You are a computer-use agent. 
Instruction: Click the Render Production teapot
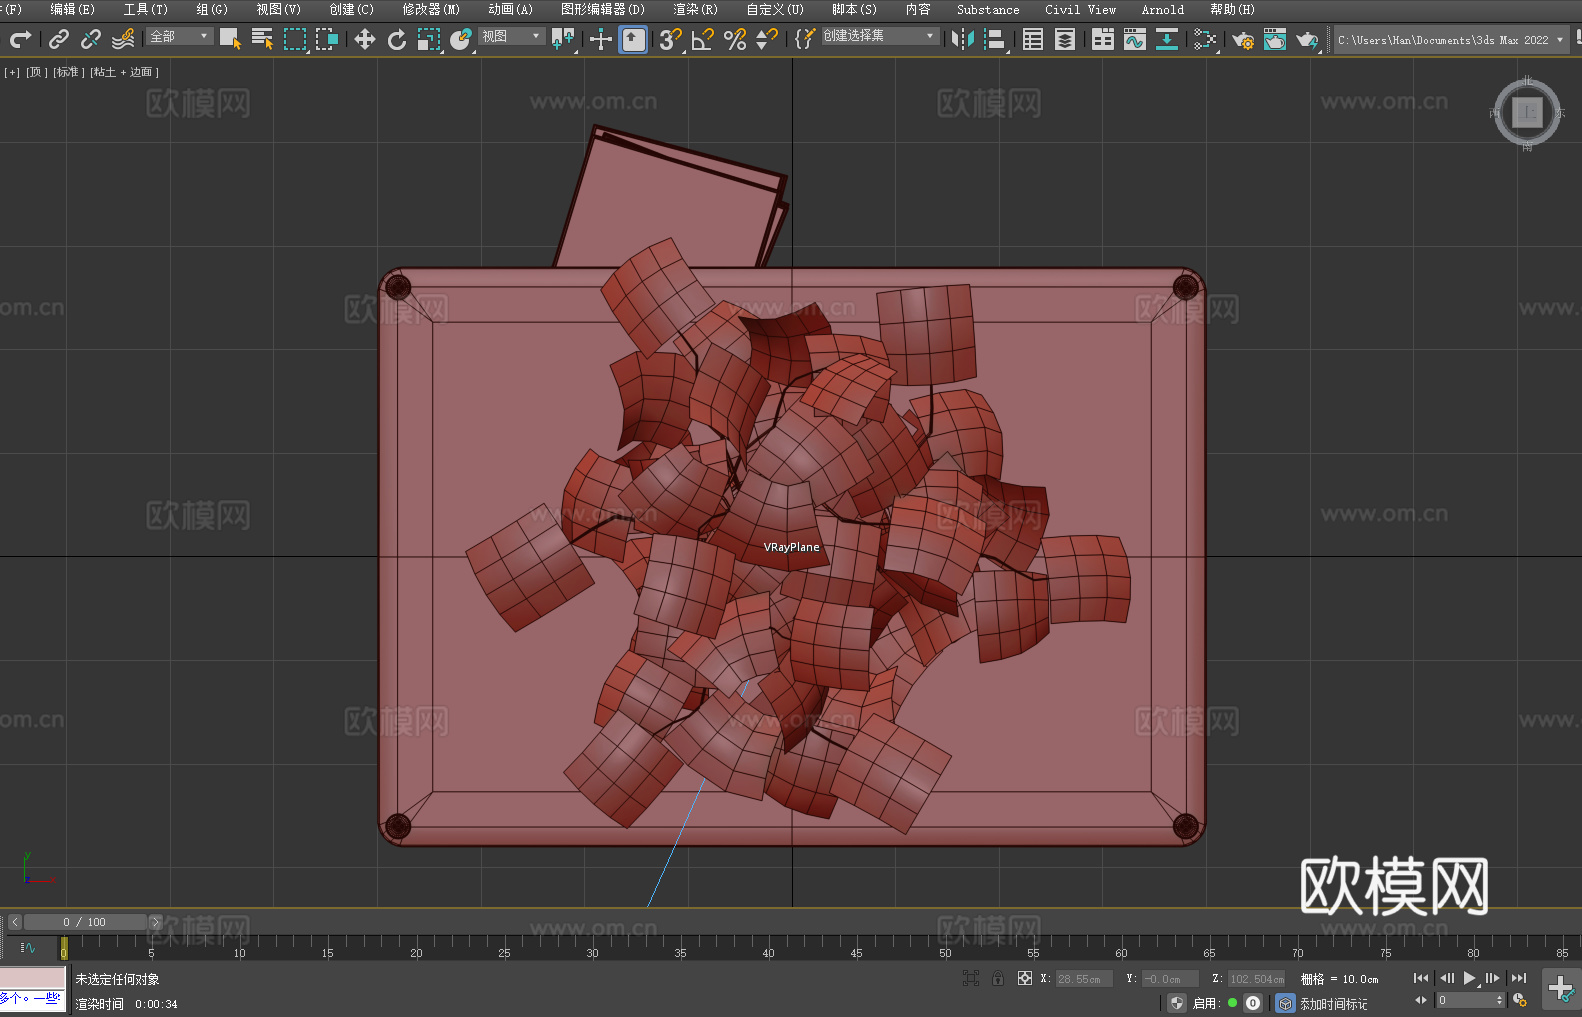pyautogui.click(x=1307, y=39)
